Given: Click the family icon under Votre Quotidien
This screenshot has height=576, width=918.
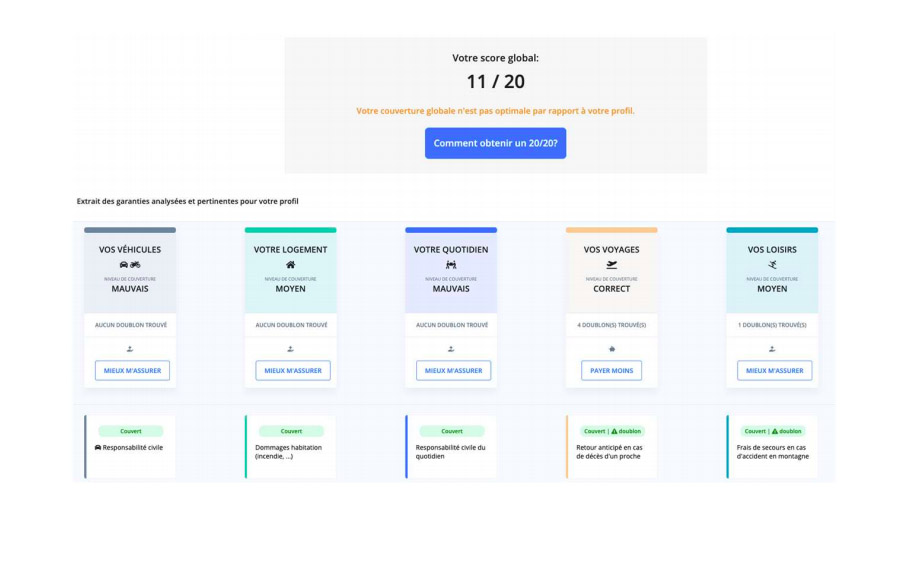Looking at the screenshot, I should 451,265.
